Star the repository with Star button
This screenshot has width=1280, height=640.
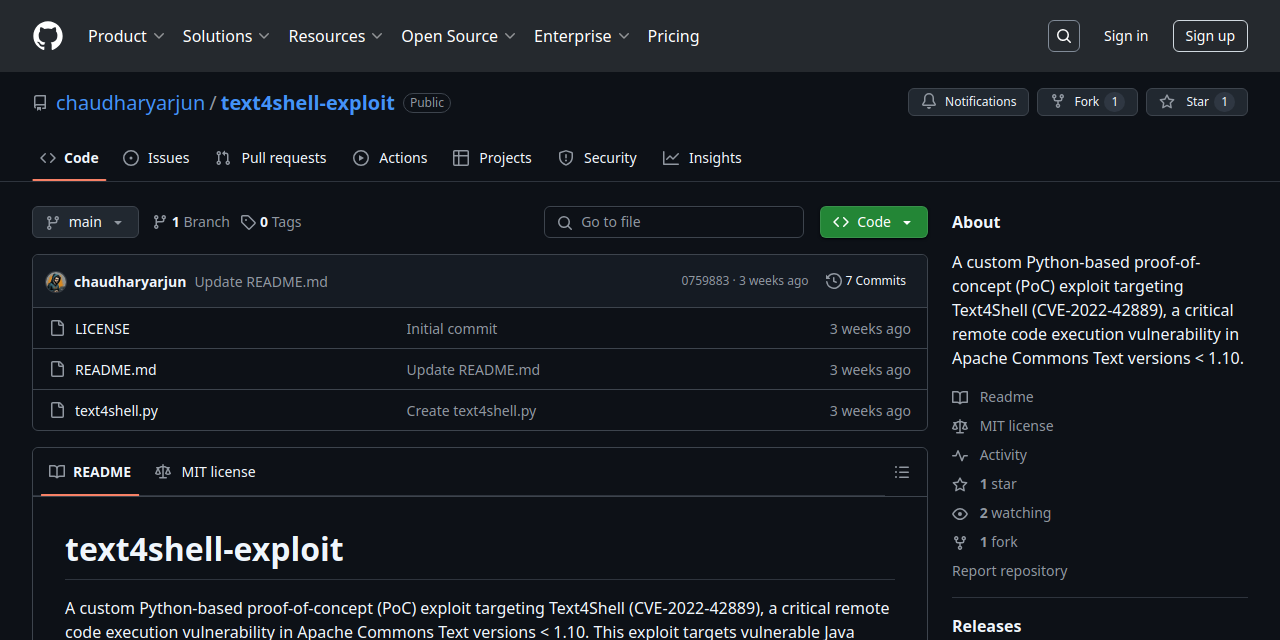(1197, 102)
